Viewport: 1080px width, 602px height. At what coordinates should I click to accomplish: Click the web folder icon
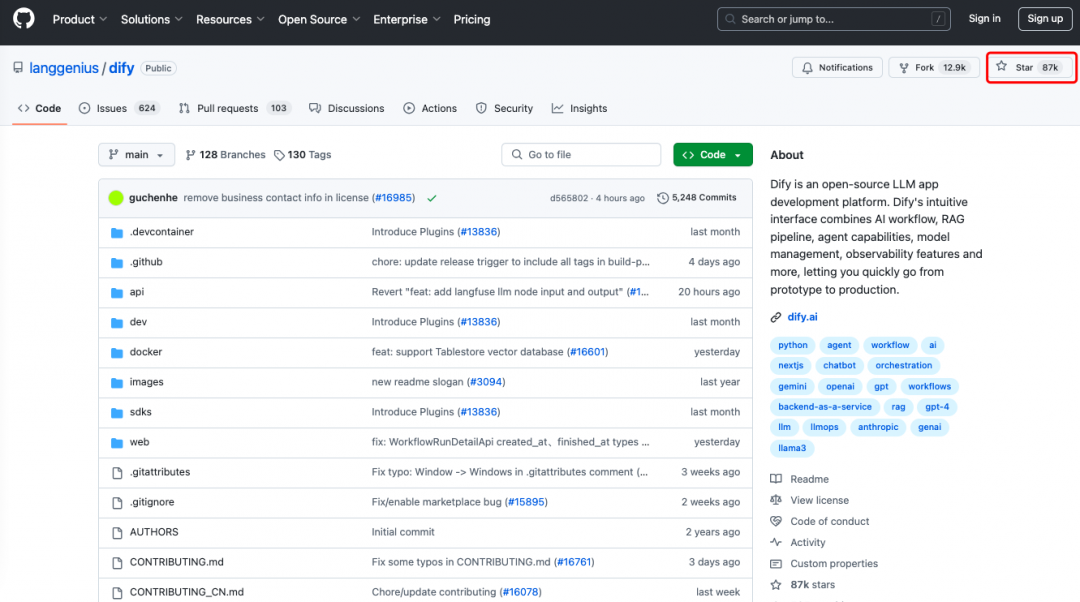click(117, 442)
